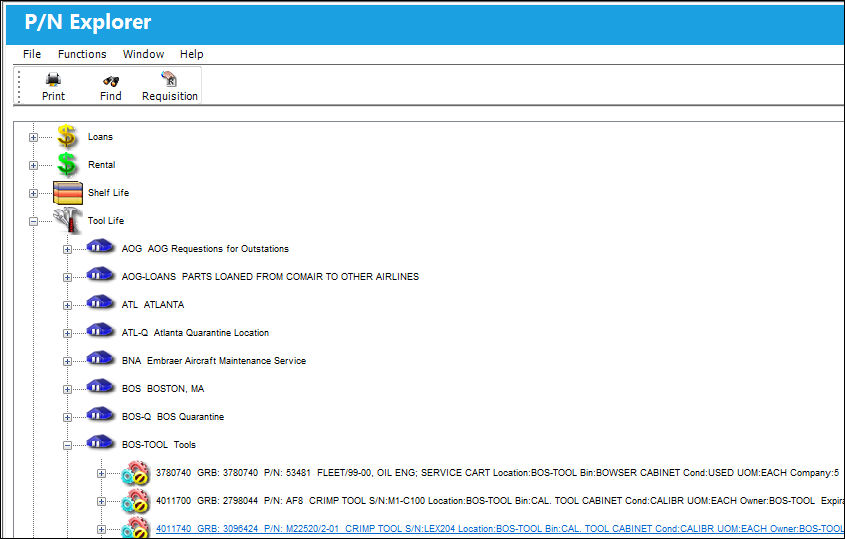The width and height of the screenshot is (845, 539).
Task: Expand the BOS-Q BOS Quarantine node
Action: tap(67, 418)
